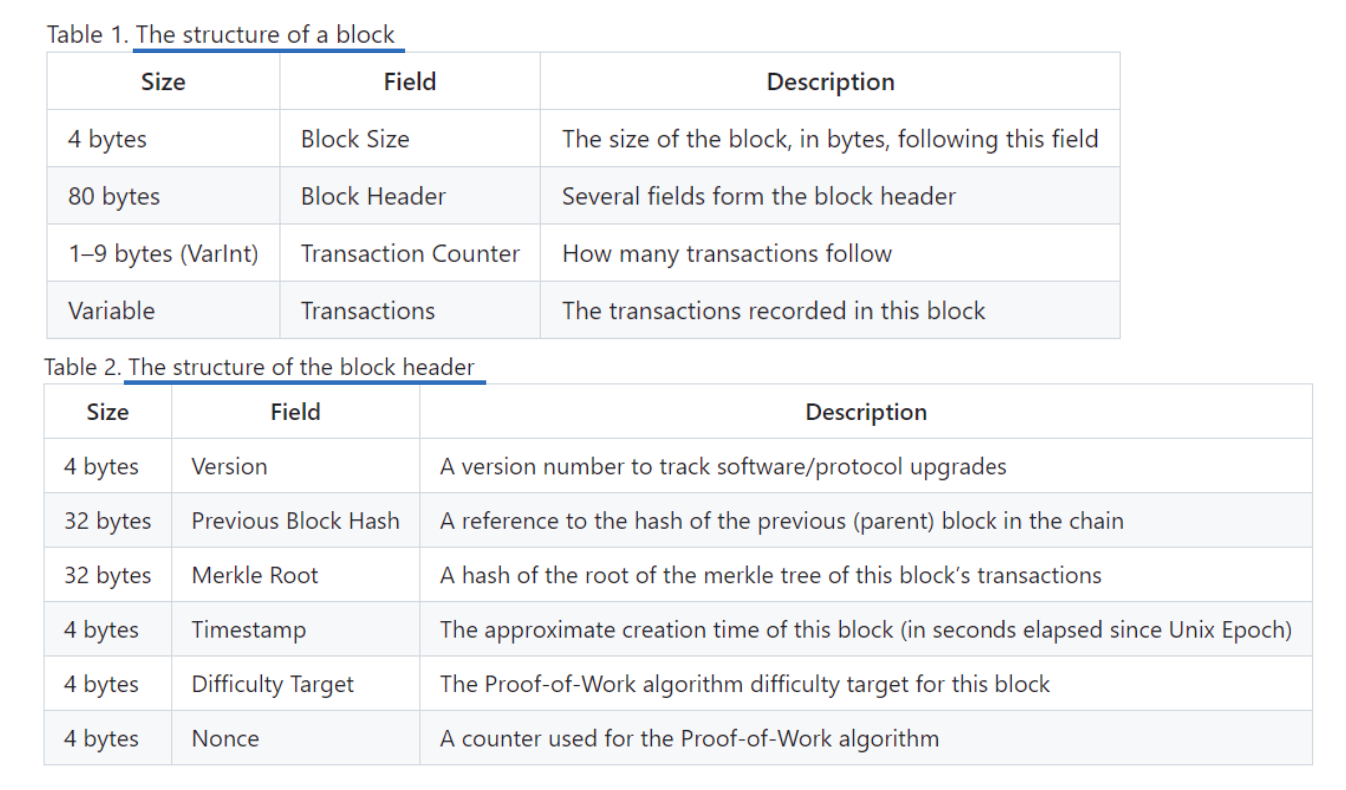The height and width of the screenshot is (790, 1346).
Task: Click the Timestamp field cell
Action: (x=295, y=630)
